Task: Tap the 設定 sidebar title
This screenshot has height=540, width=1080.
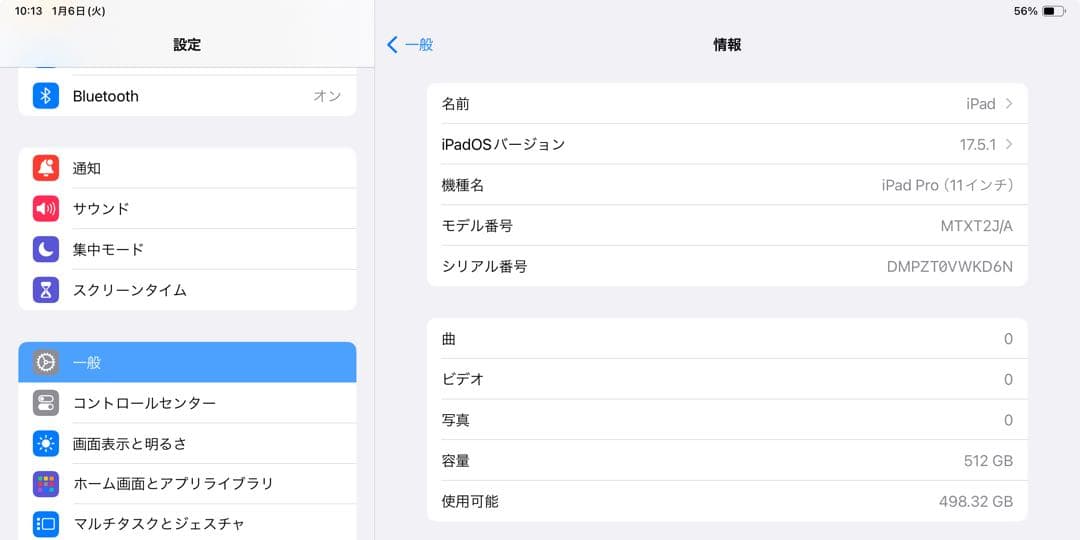Action: pyautogui.click(x=187, y=45)
